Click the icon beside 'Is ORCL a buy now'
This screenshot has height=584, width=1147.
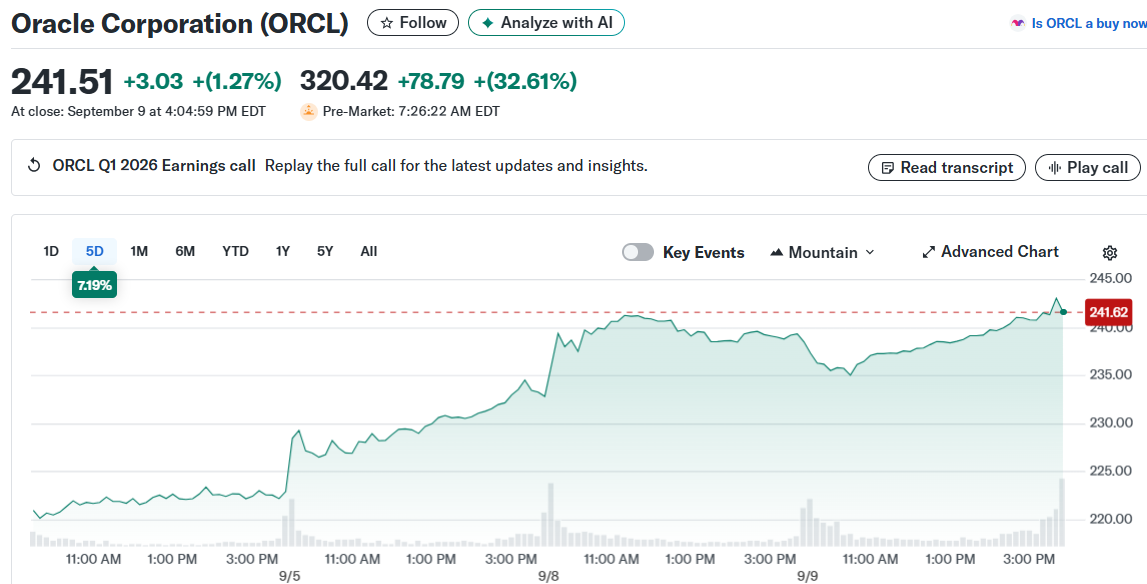coord(1018,23)
